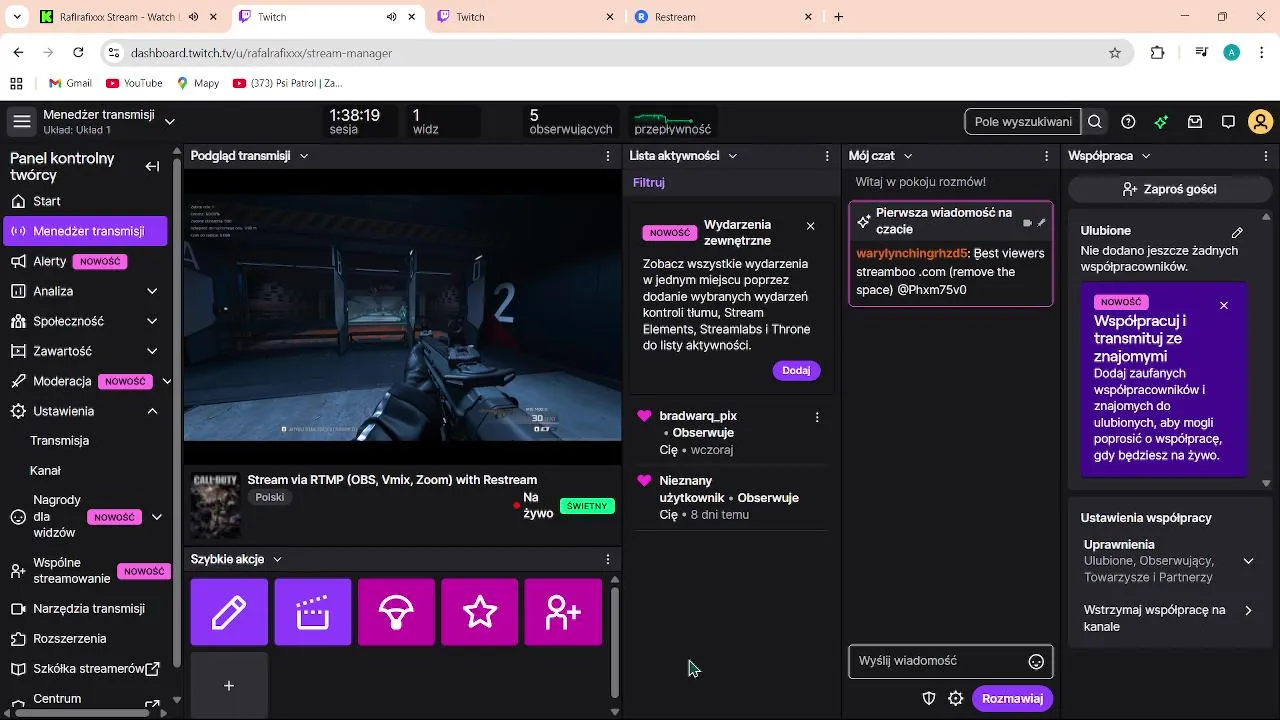Click the star quick action tile

480,612
